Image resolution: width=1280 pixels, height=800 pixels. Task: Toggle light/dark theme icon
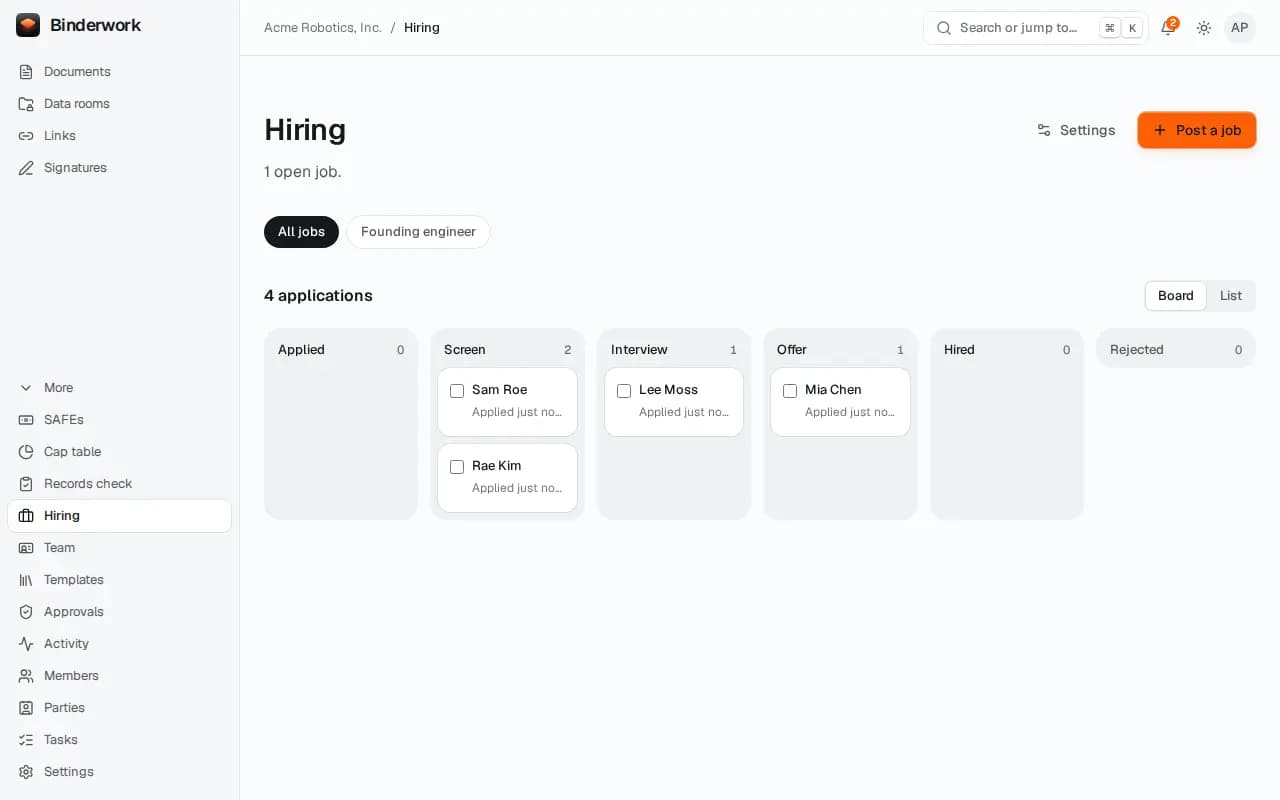tap(1204, 28)
